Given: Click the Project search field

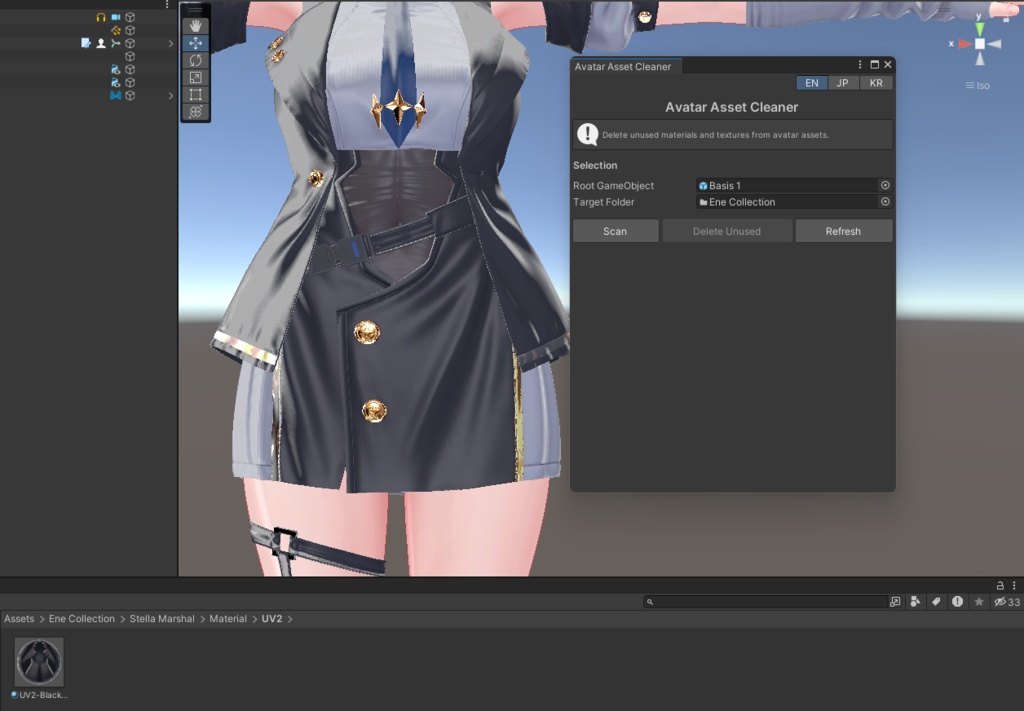Looking at the screenshot, I should [x=764, y=601].
